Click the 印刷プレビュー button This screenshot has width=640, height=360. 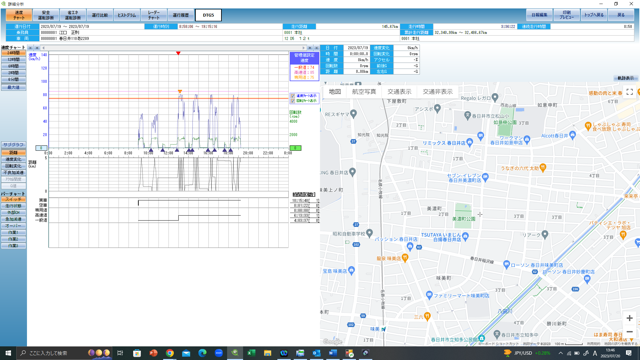point(567,15)
